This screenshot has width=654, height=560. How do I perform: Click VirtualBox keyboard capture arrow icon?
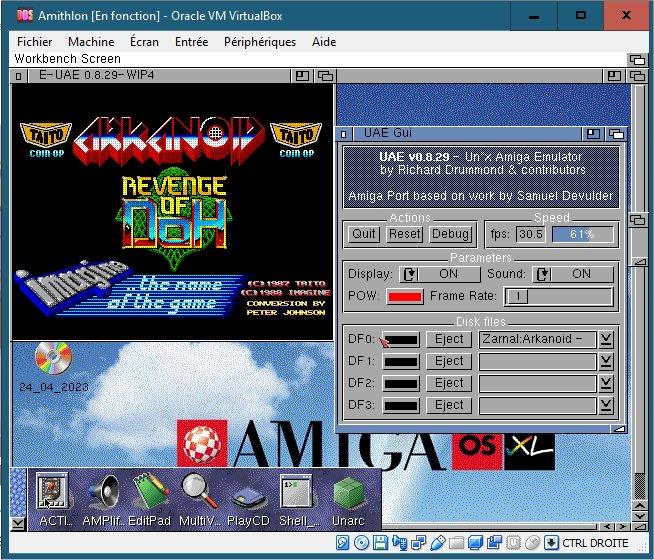pos(551,543)
